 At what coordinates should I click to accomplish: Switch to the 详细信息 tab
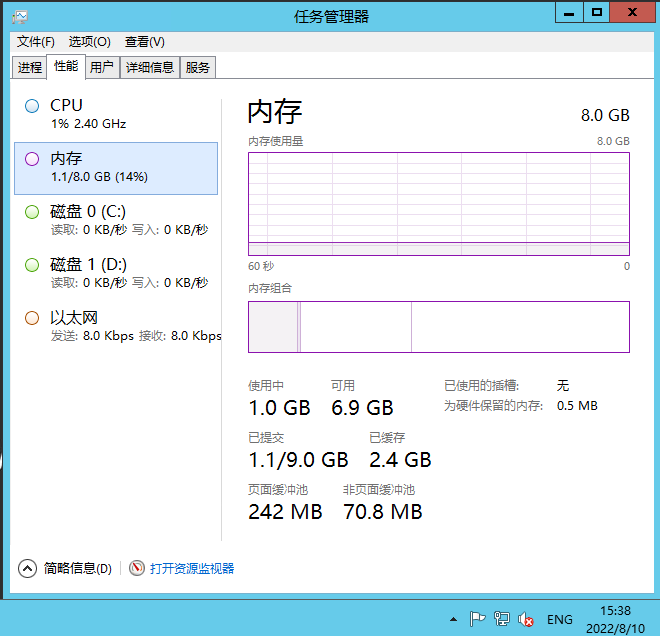[x=150, y=68]
